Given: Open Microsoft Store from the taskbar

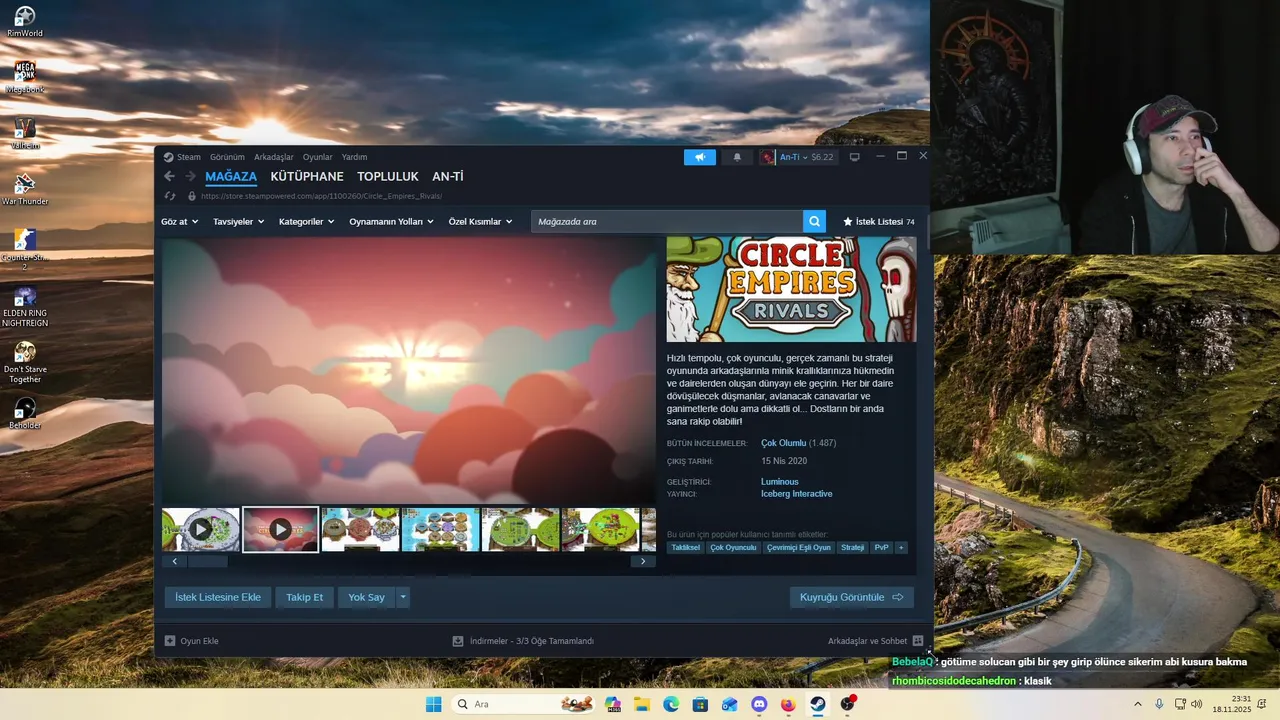Looking at the screenshot, I should [x=700, y=704].
